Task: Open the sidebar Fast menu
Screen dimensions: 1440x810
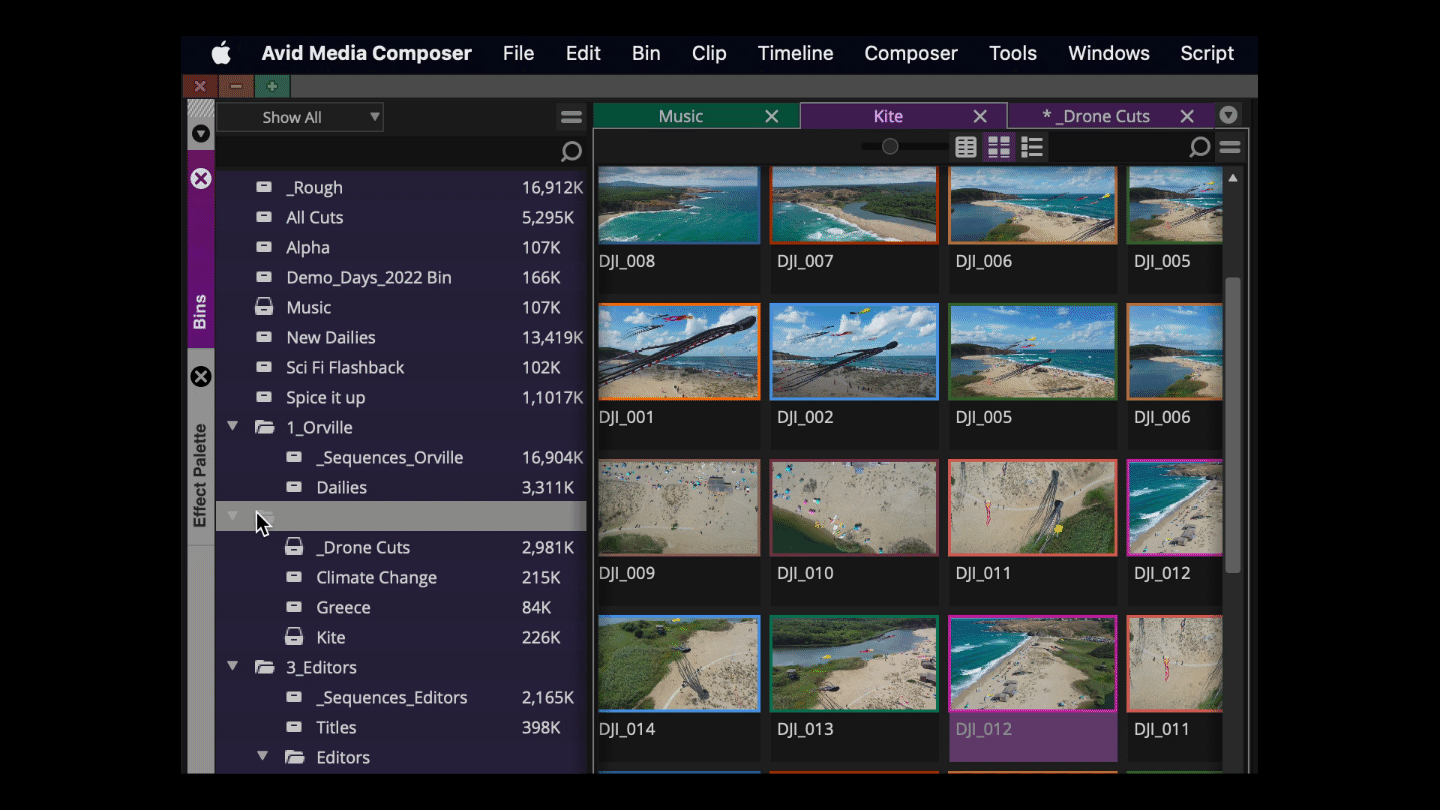Action: (x=571, y=116)
